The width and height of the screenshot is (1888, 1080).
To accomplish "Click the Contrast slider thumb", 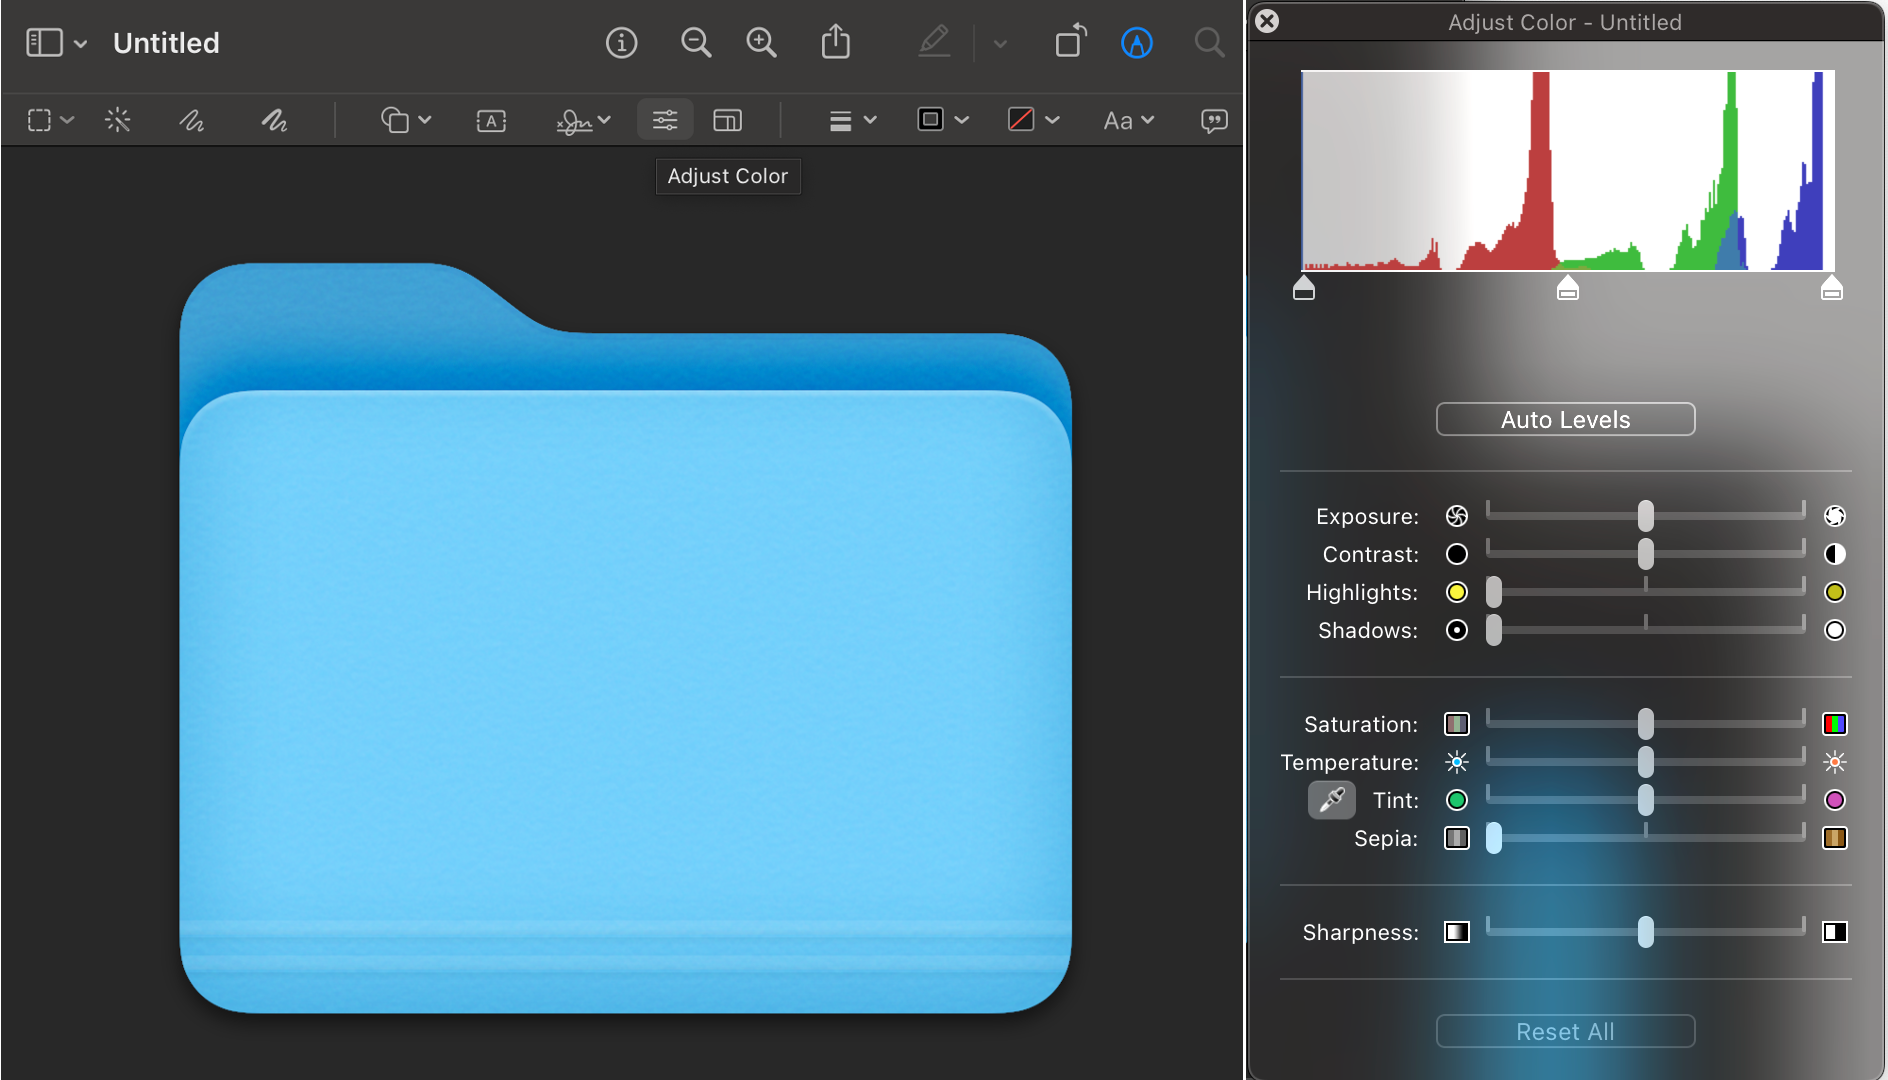I will coord(1645,554).
